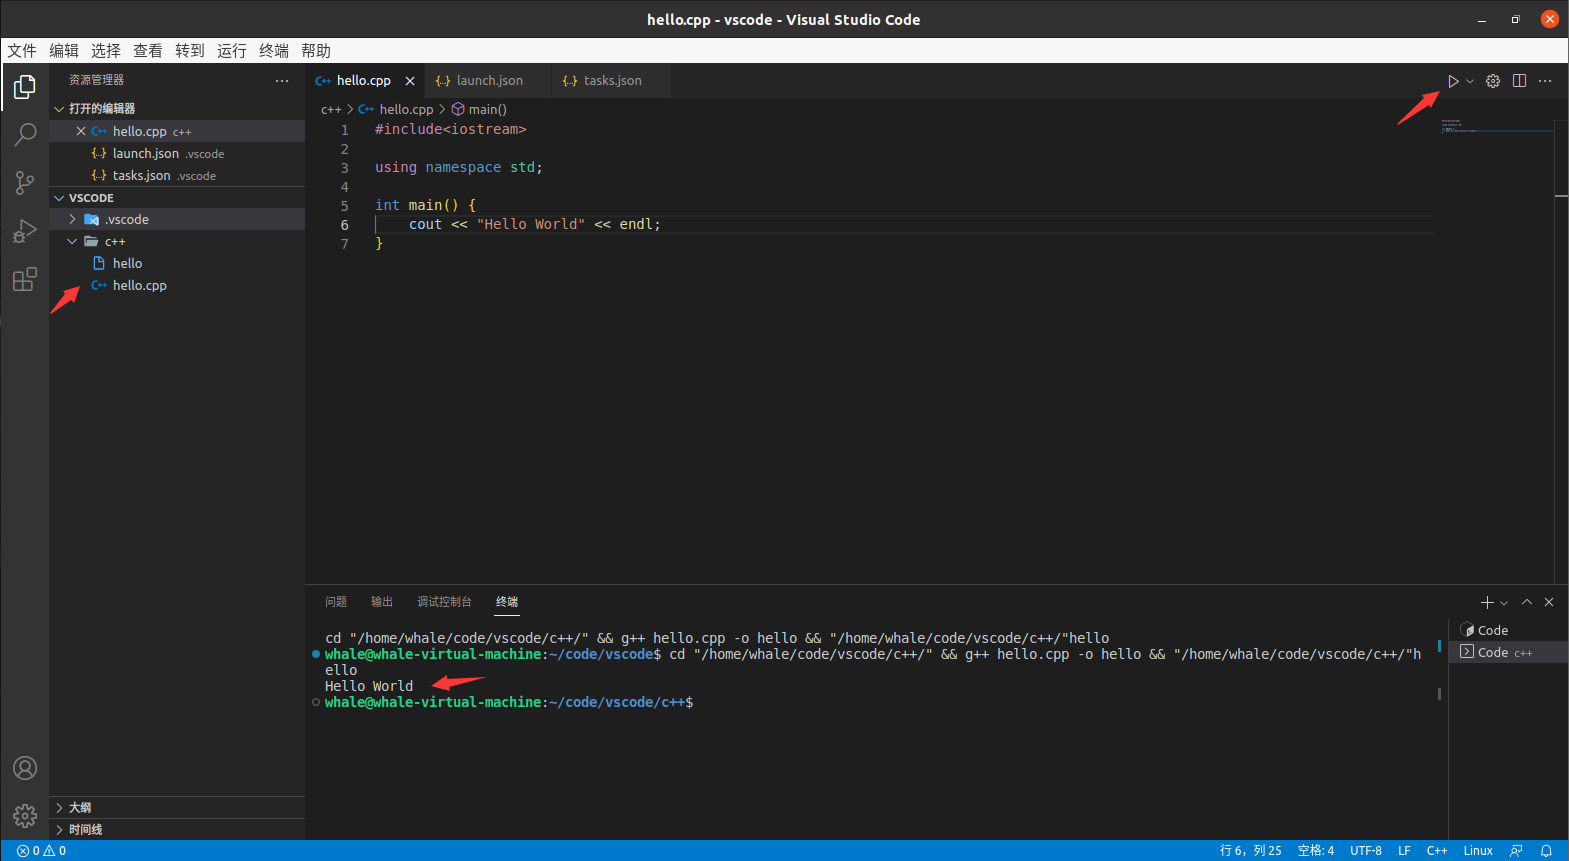Change indentation via 空格: 4 status
The height and width of the screenshot is (861, 1569).
click(x=1315, y=851)
